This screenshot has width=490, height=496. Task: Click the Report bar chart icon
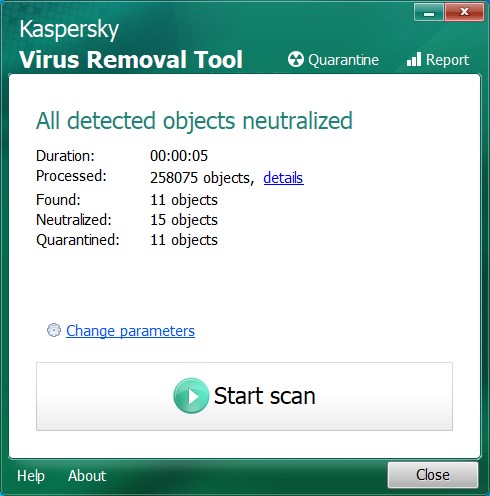[x=414, y=59]
